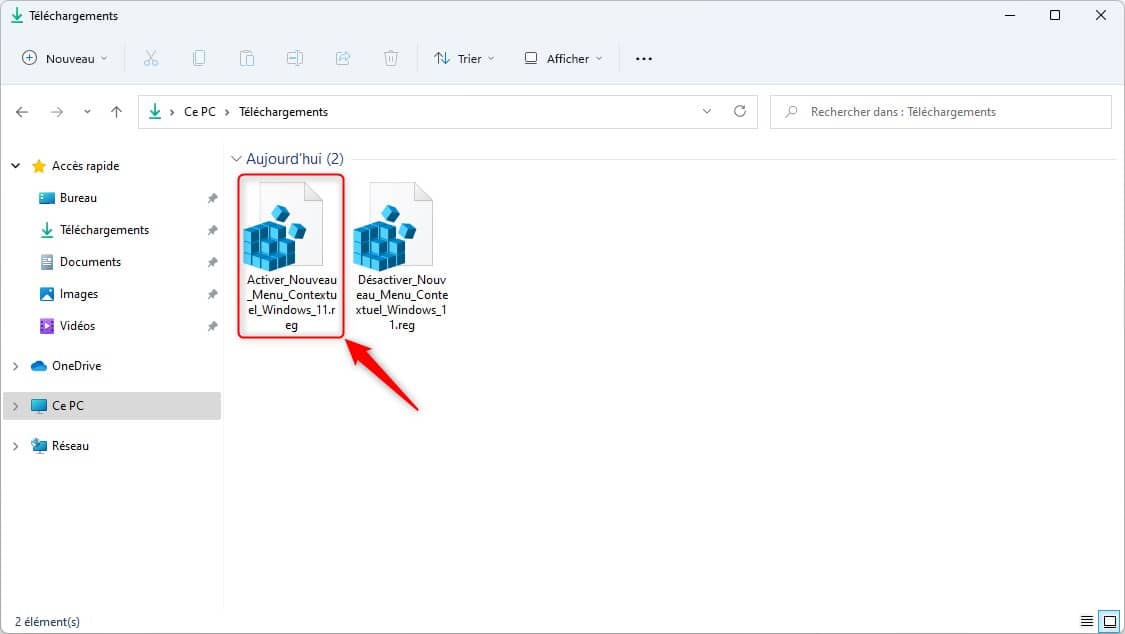1125x634 pixels.
Task: Switch to details view in status bar
Action: click(1087, 621)
